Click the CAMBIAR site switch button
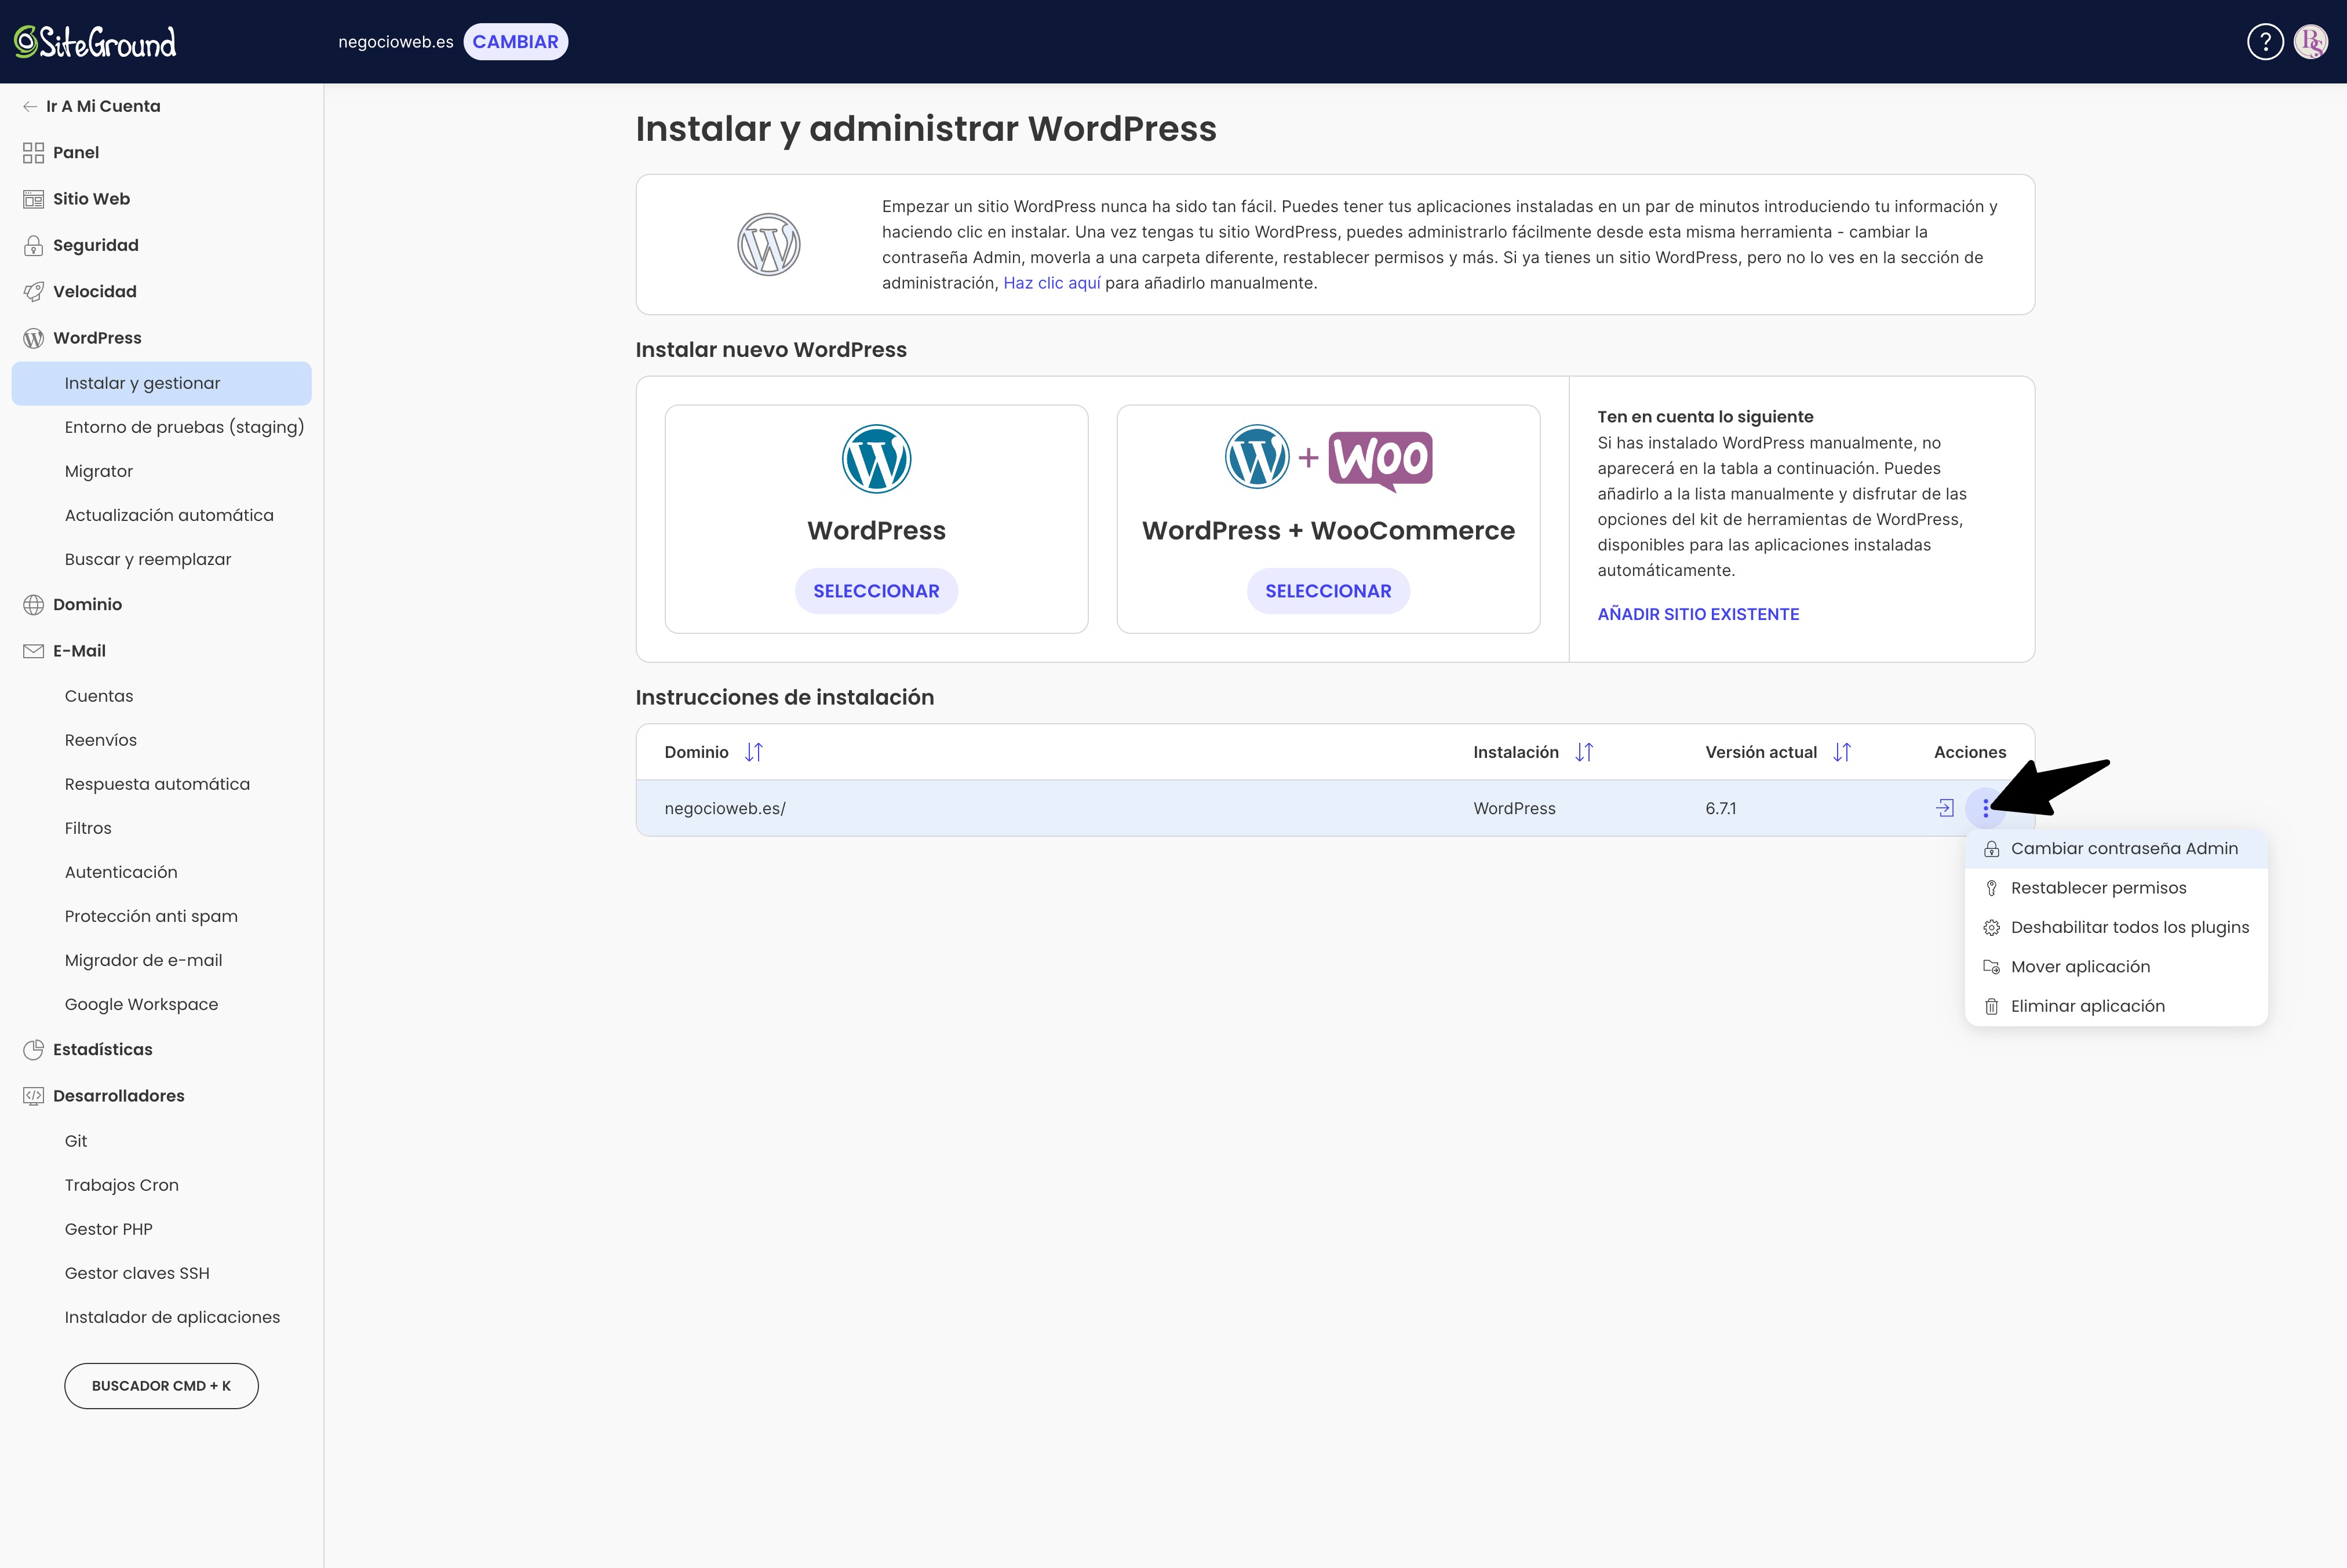Screen dimensions: 2347x1568 point(515,42)
